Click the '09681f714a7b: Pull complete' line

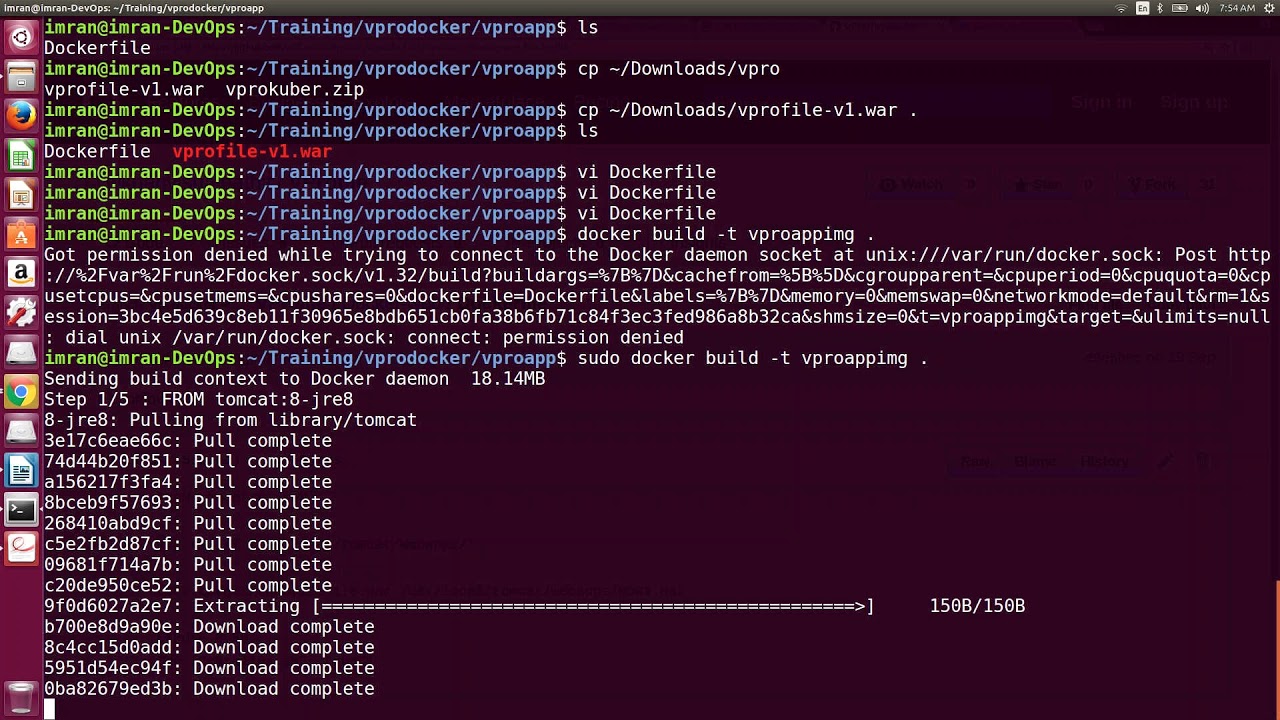tap(188, 565)
